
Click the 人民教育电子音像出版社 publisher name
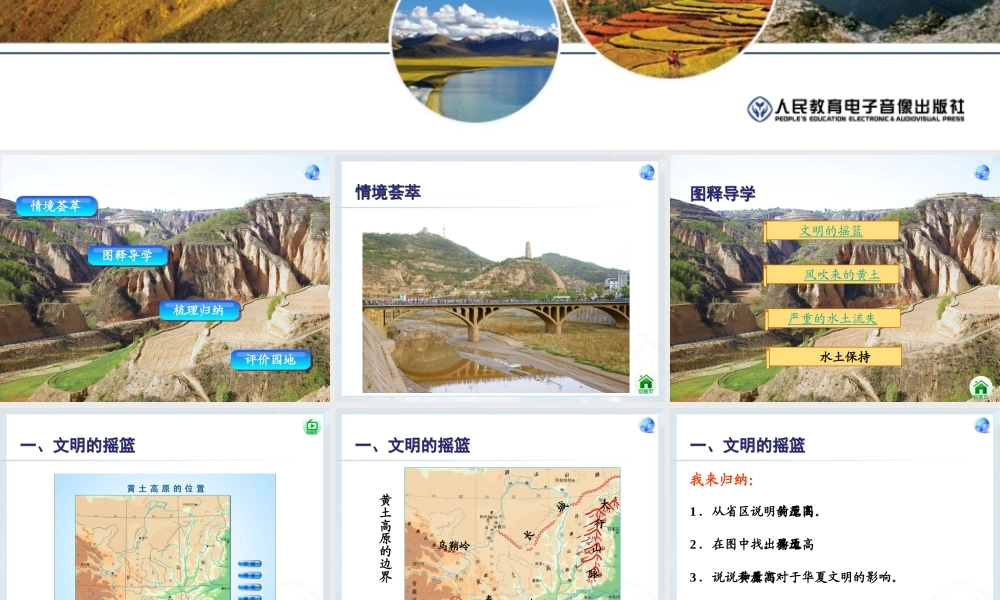click(x=869, y=106)
